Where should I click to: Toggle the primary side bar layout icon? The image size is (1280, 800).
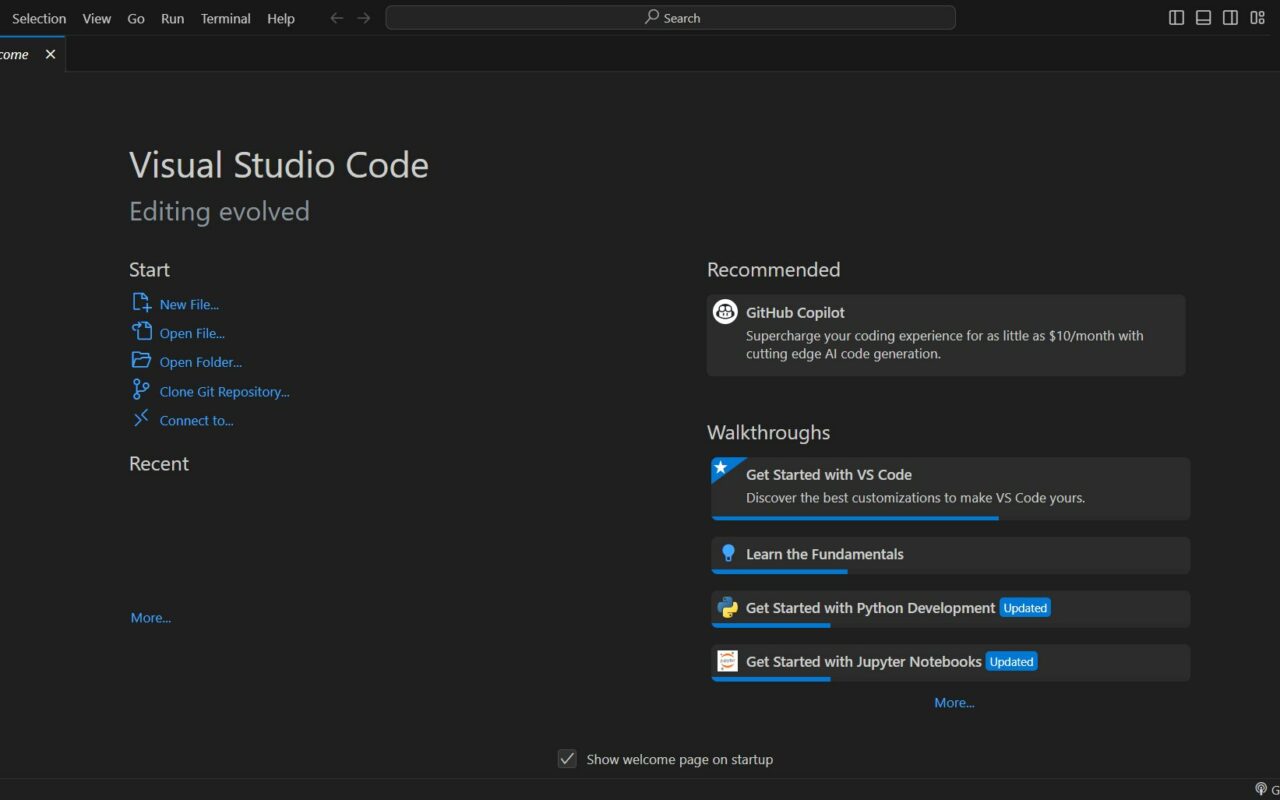point(1177,18)
